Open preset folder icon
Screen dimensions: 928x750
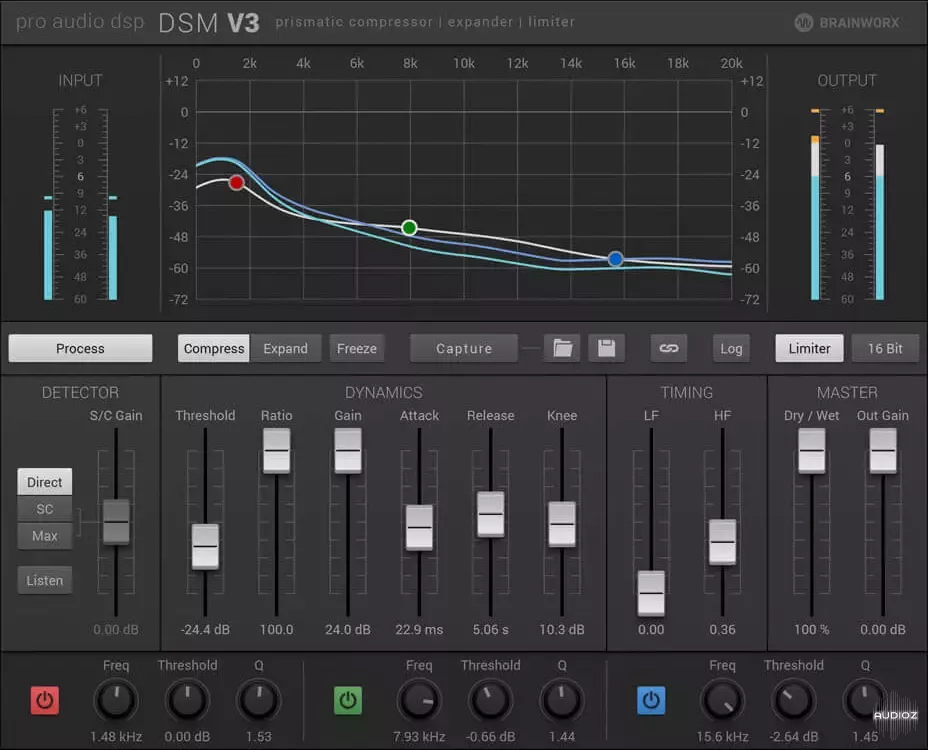coord(562,348)
